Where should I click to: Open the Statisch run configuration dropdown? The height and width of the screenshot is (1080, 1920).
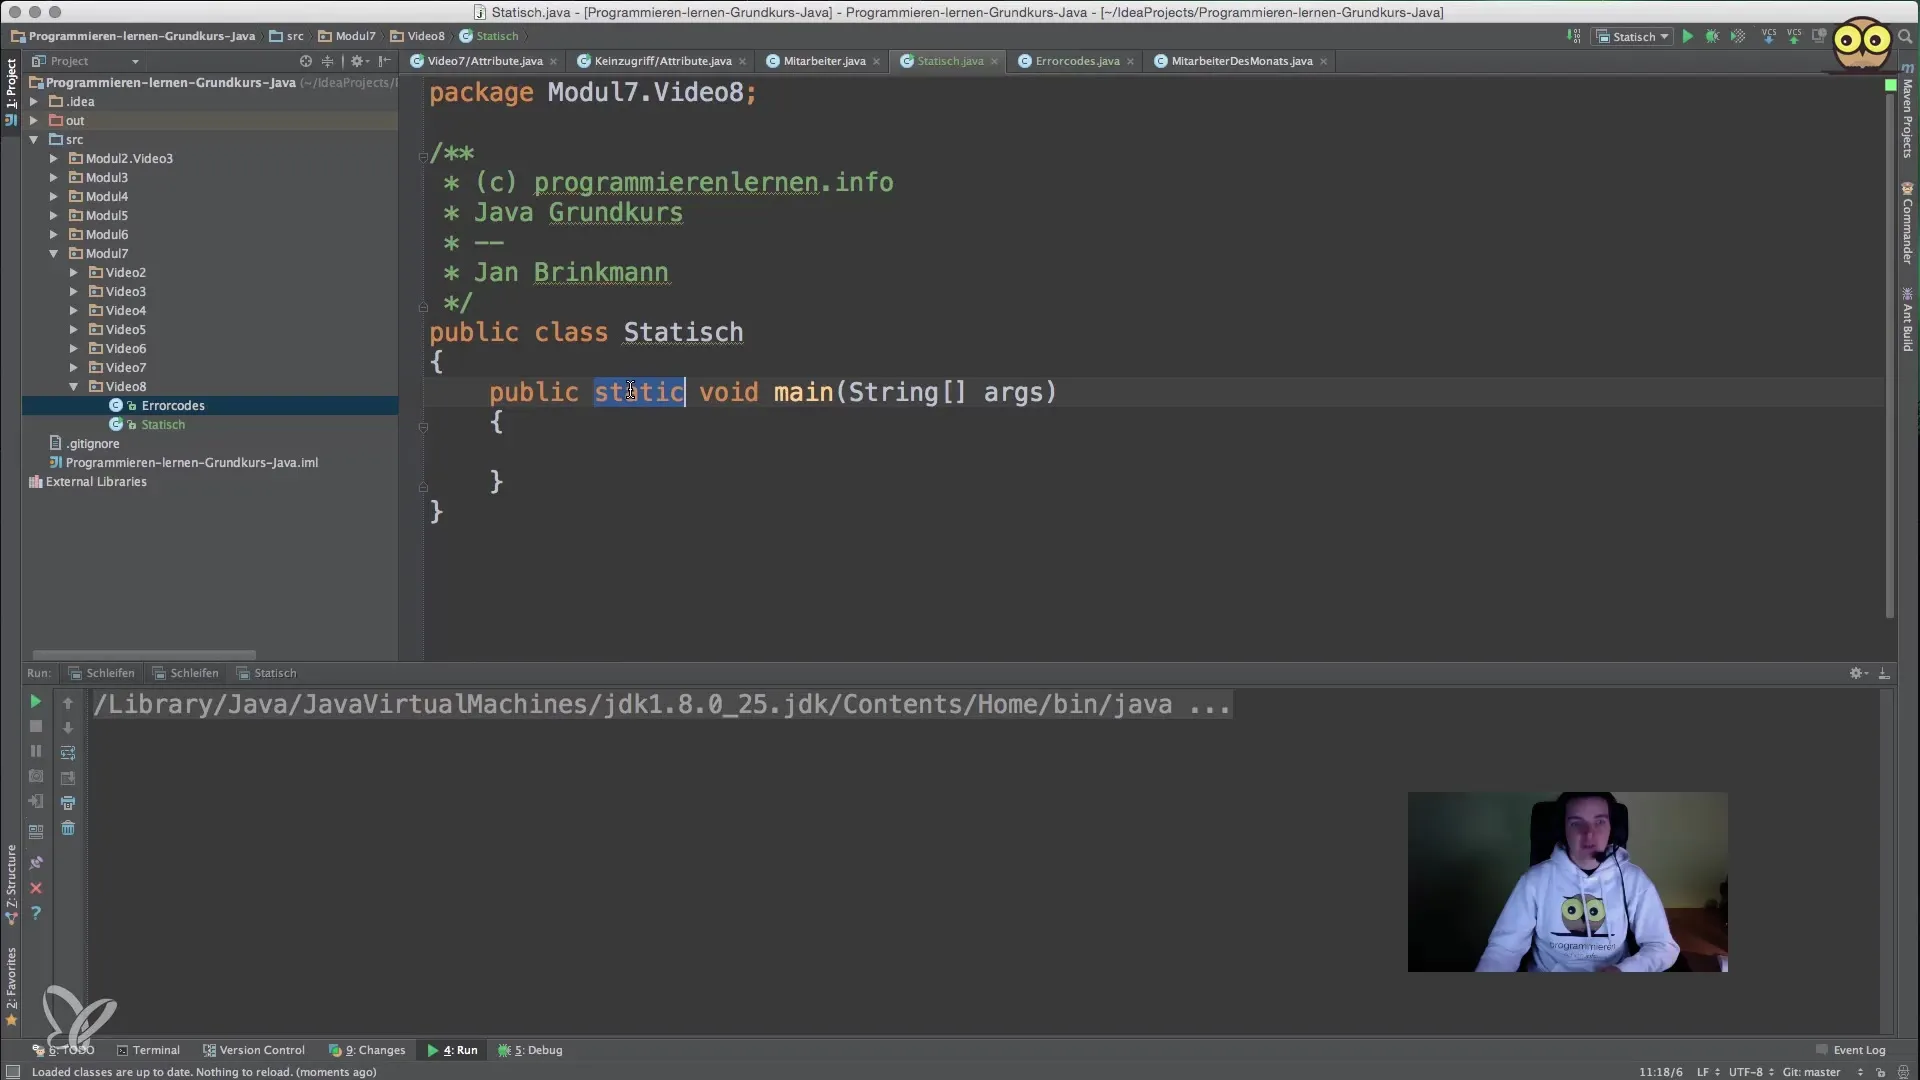pyautogui.click(x=1634, y=36)
